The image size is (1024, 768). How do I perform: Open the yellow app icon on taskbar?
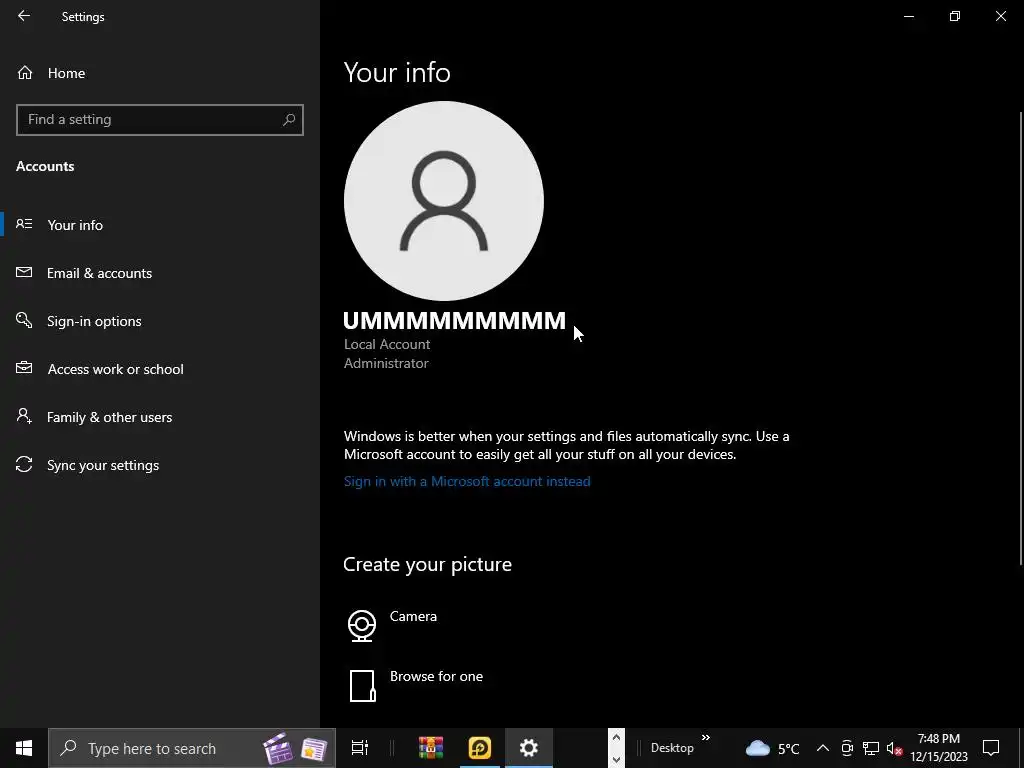point(479,748)
